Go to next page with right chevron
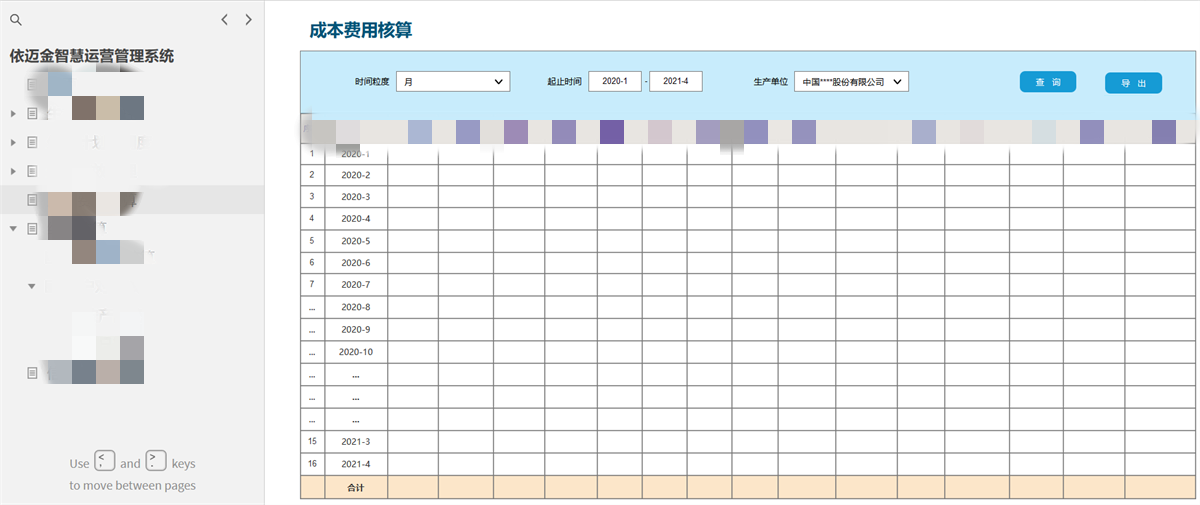 (248, 19)
